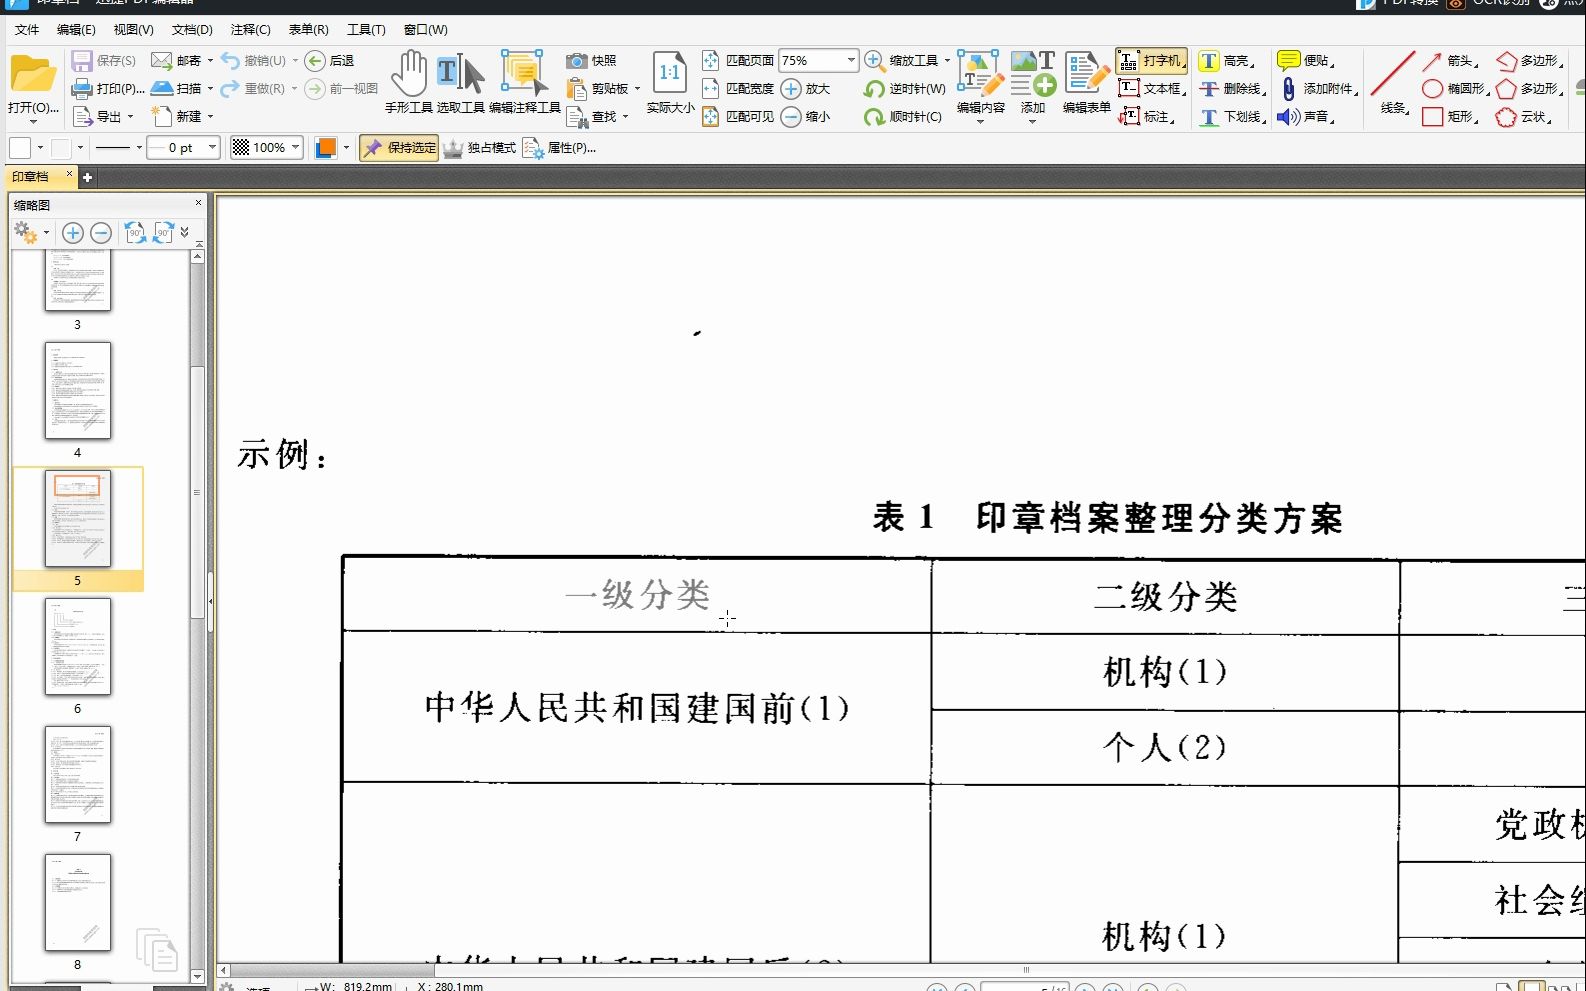Zoom out thumbnails with minus icon
This screenshot has width=1586, height=991.
point(101,234)
